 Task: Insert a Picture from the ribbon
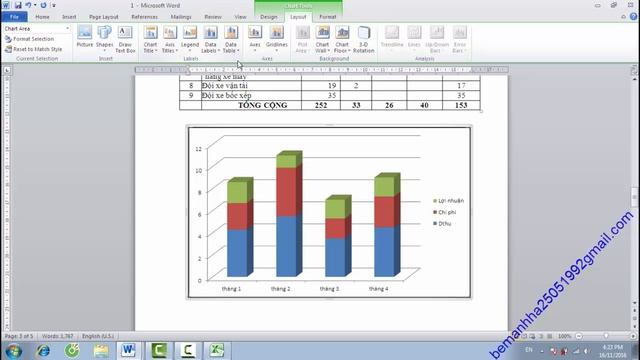pyautogui.click(x=84, y=37)
